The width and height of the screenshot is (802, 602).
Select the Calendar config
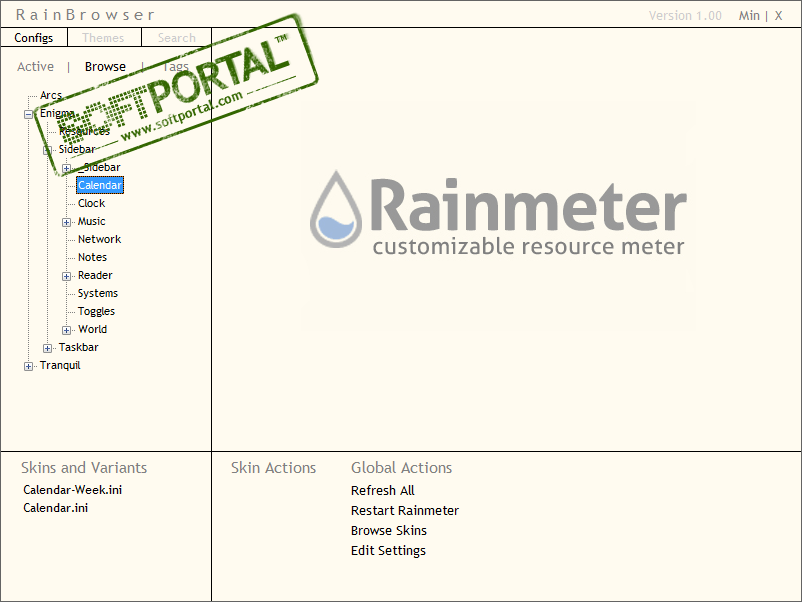point(100,185)
